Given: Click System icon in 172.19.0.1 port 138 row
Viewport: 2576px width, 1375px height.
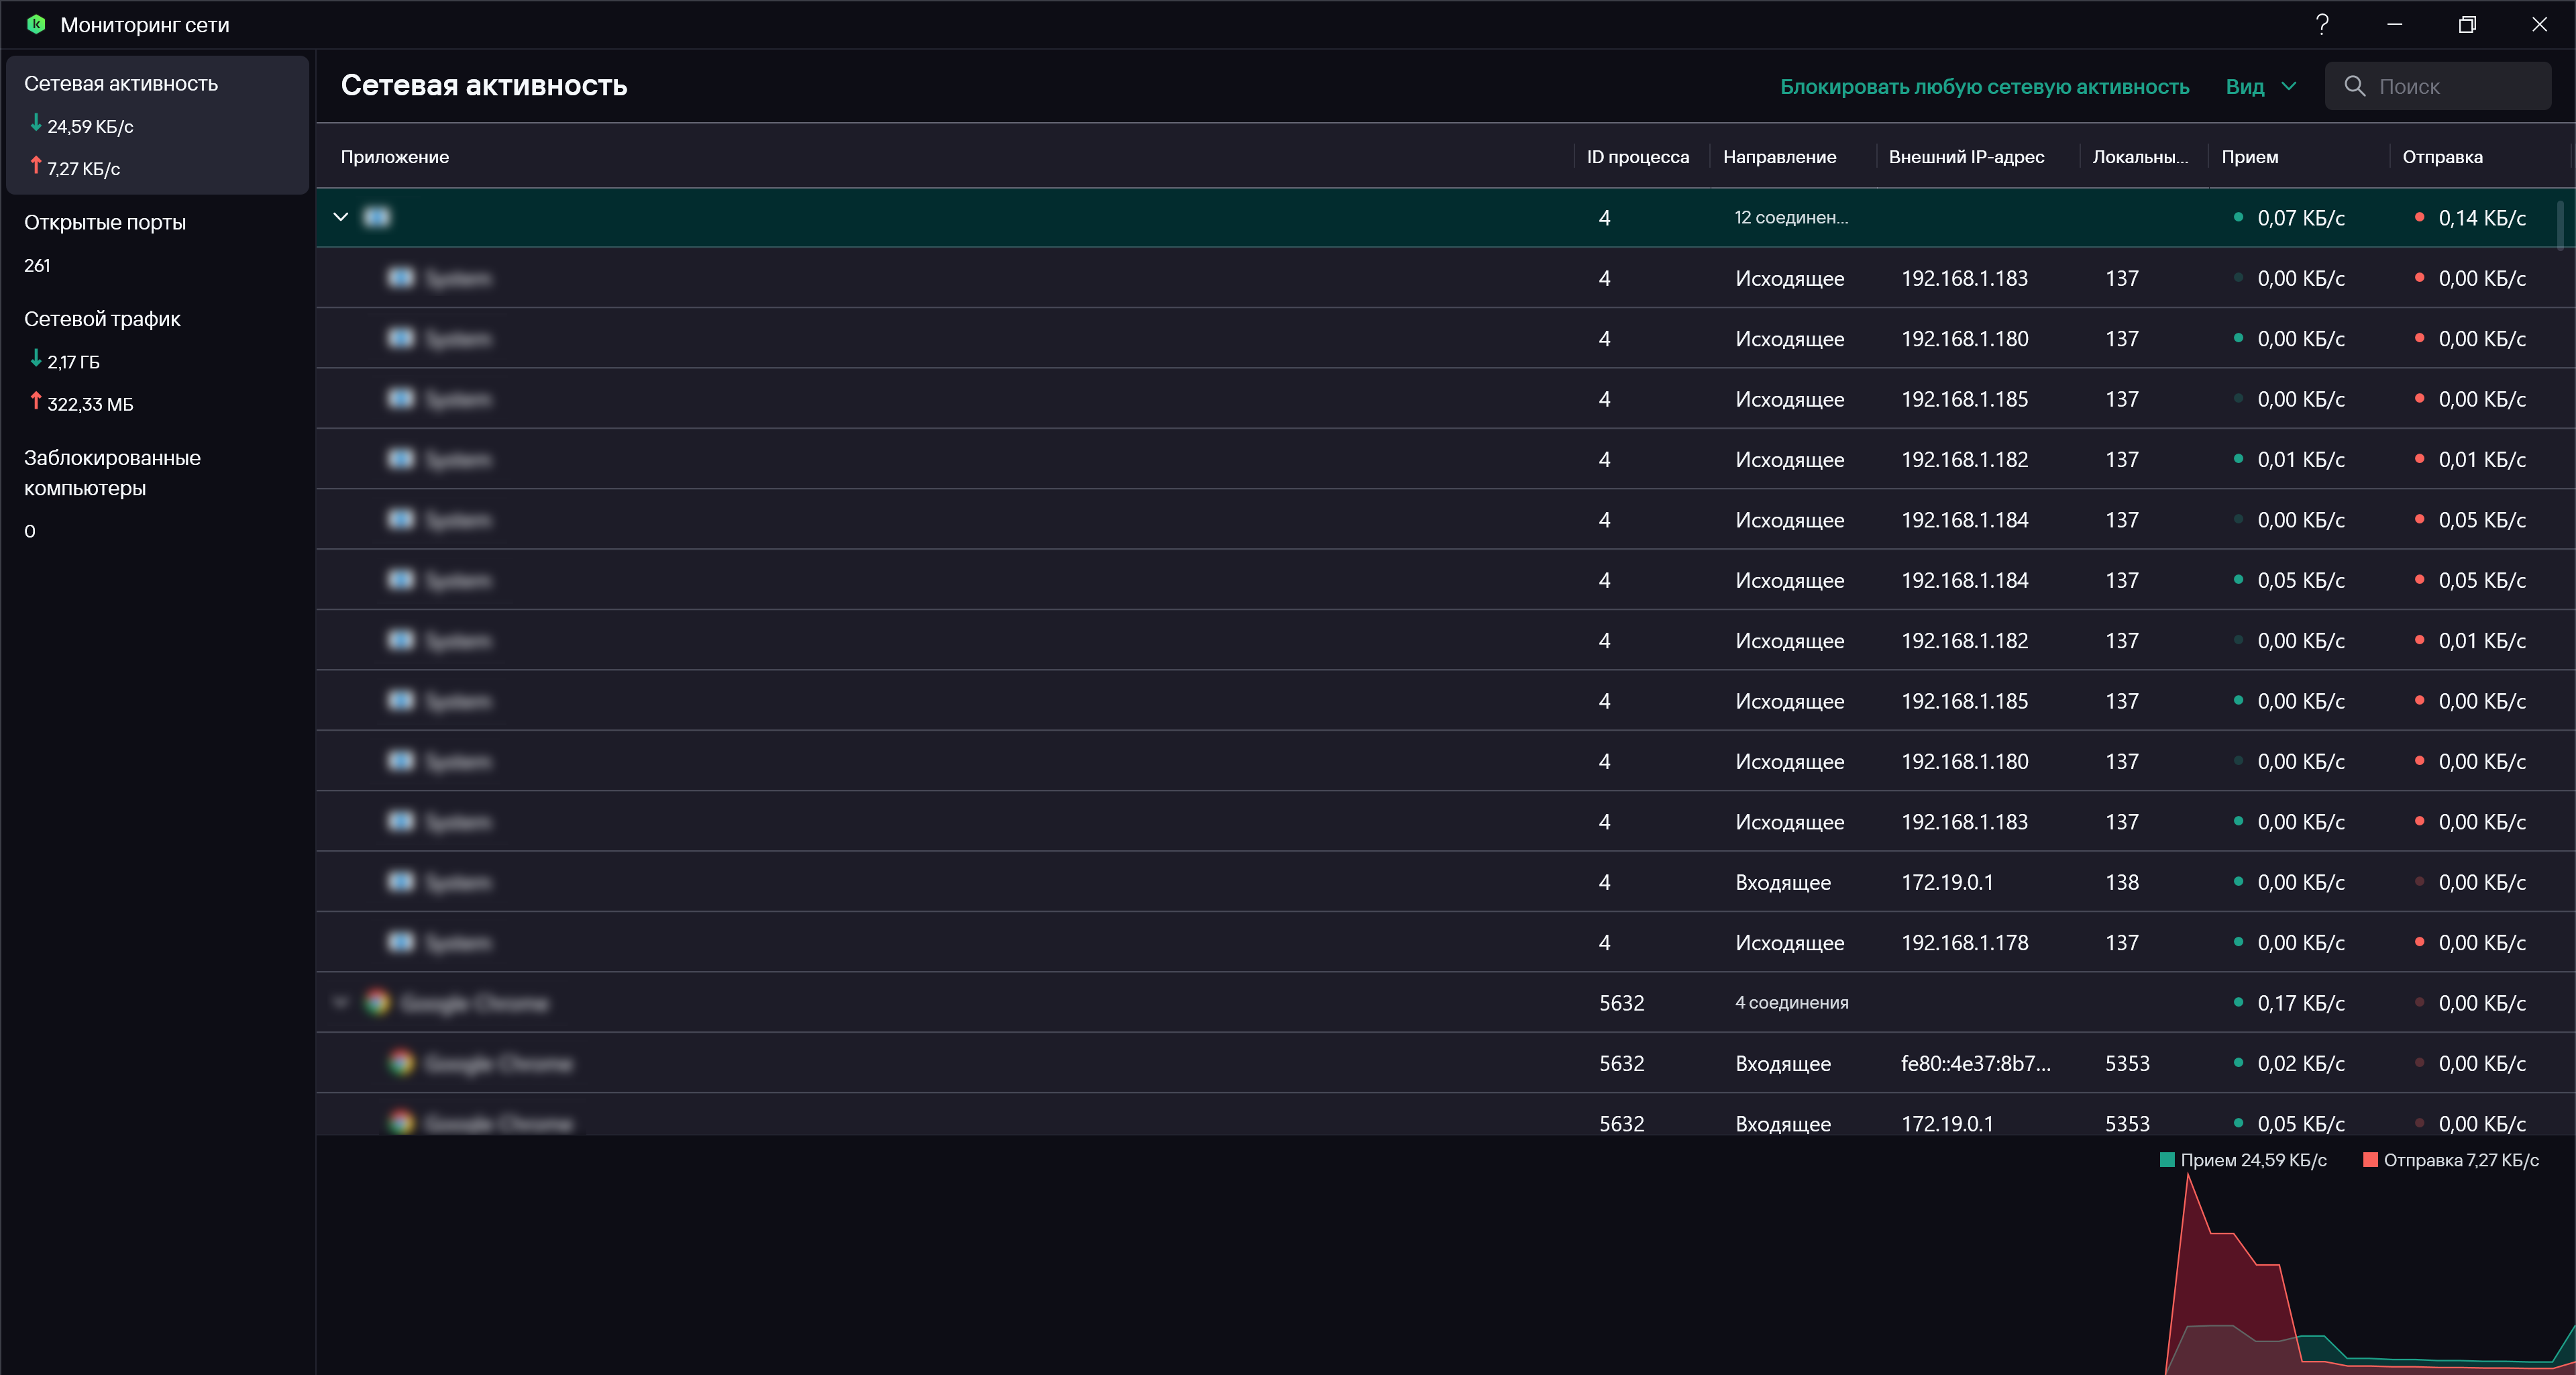Looking at the screenshot, I should coord(401,881).
